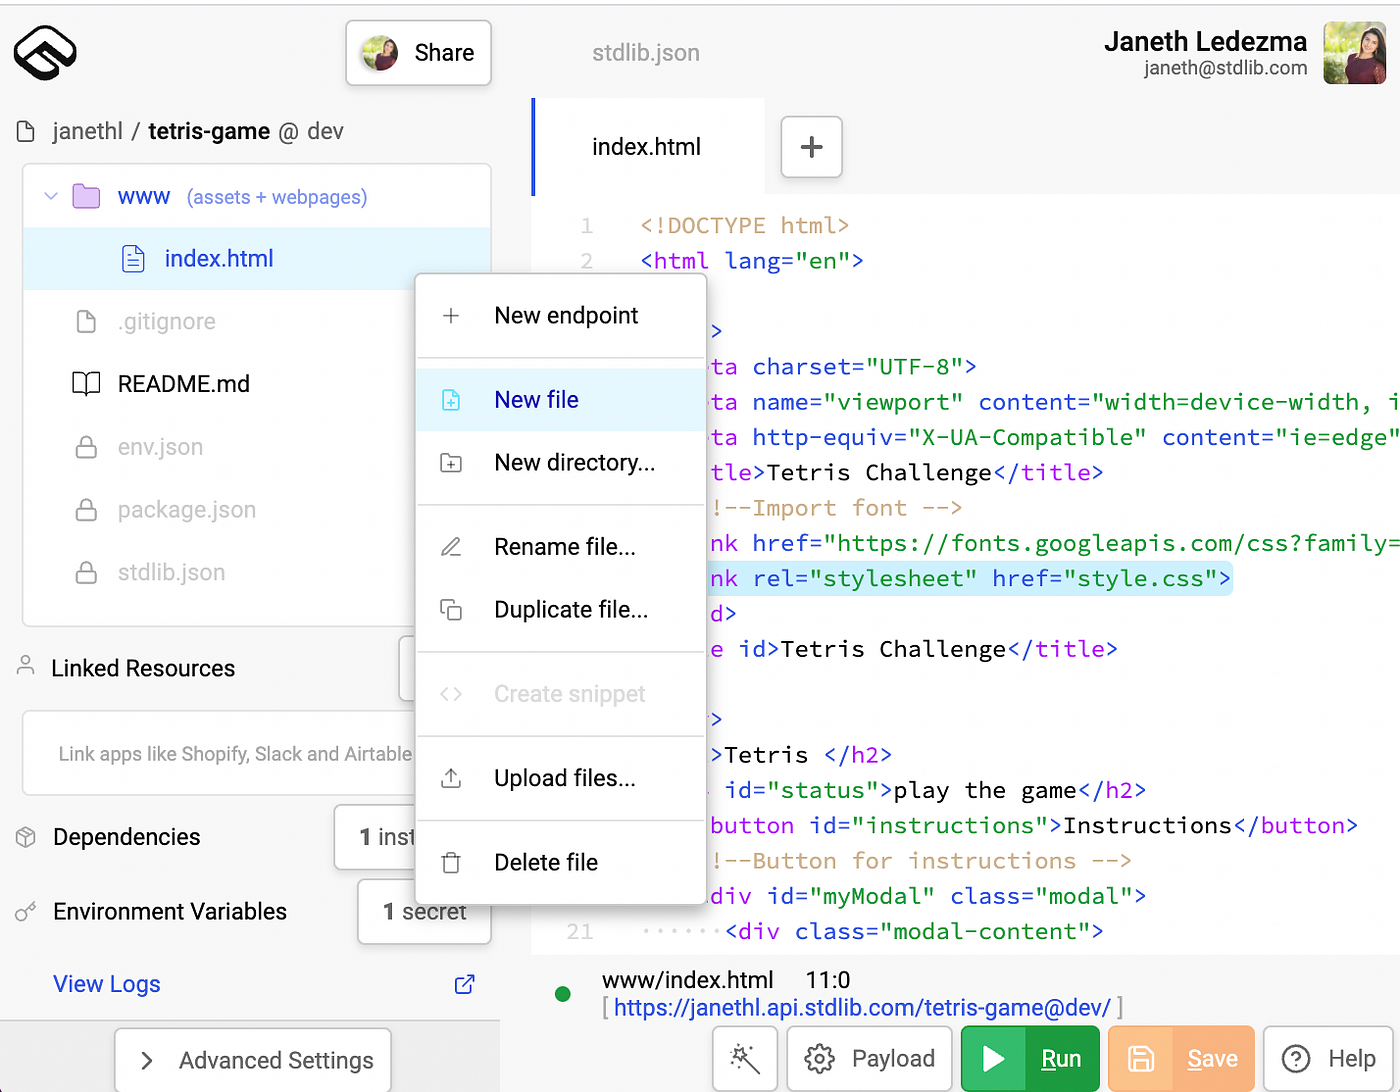Save the file with the Save button

(1181, 1059)
